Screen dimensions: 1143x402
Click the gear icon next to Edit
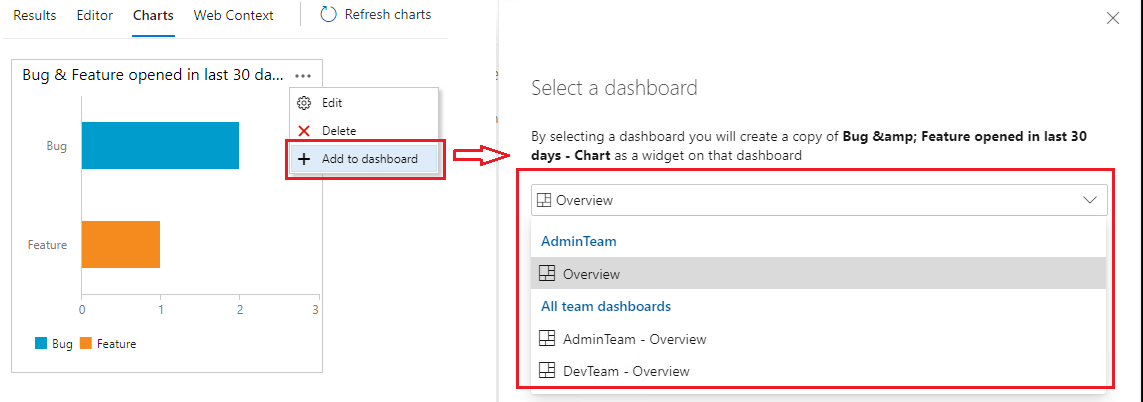pyautogui.click(x=304, y=103)
